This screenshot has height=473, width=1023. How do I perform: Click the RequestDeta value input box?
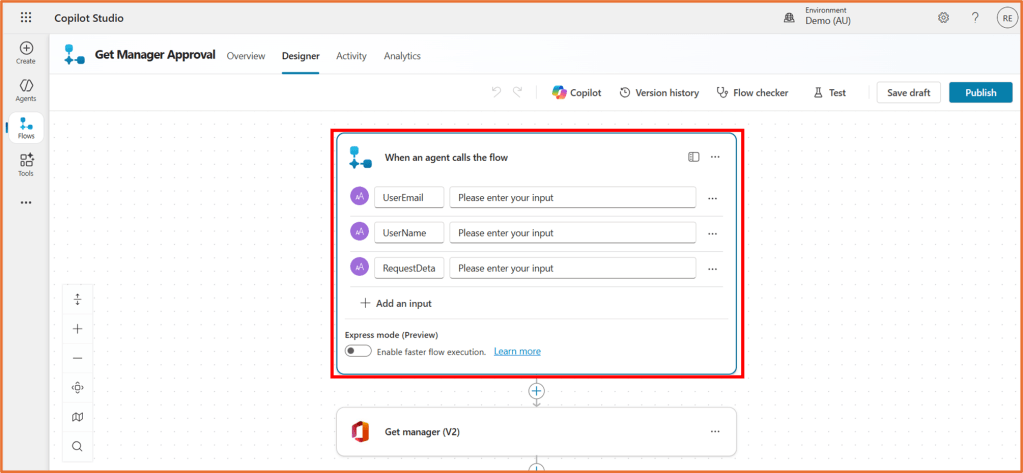(x=573, y=268)
